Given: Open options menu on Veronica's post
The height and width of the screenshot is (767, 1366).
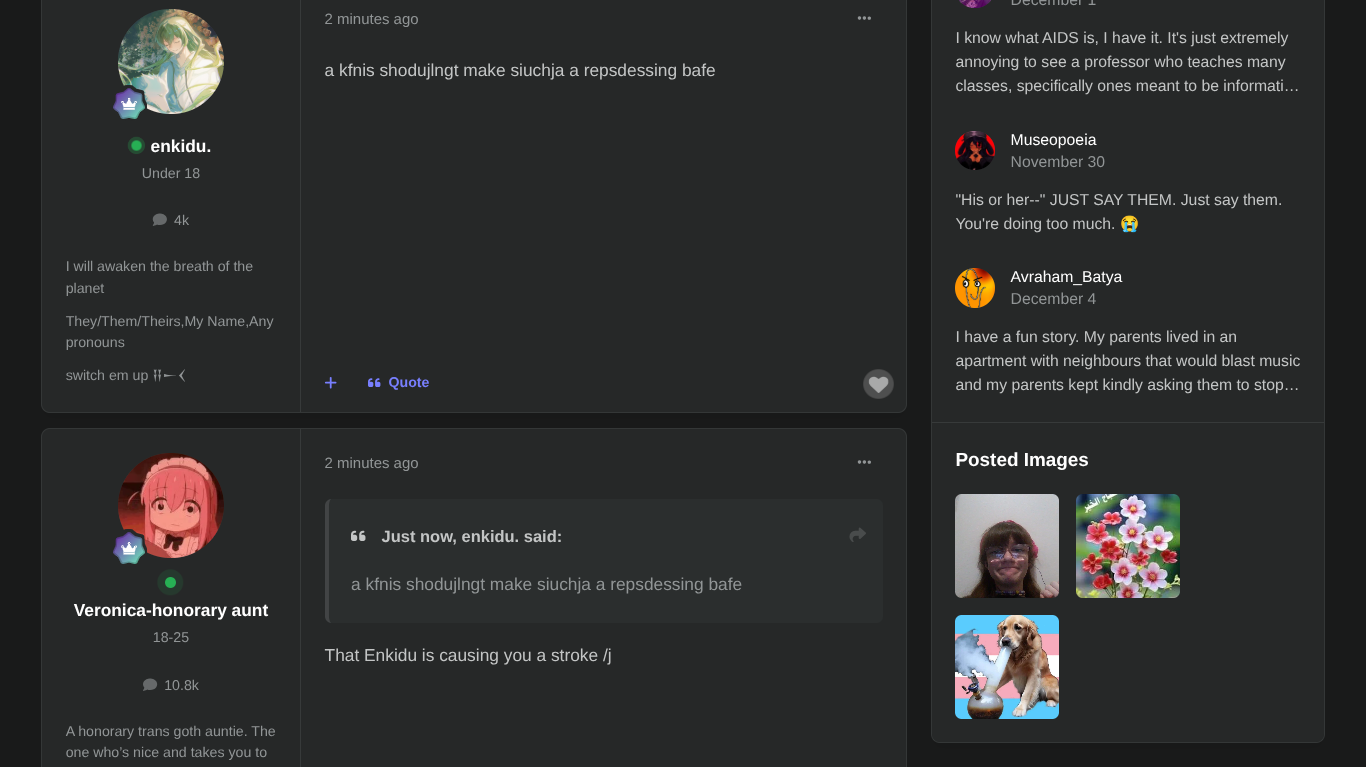Looking at the screenshot, I should (x=864, y=462).
